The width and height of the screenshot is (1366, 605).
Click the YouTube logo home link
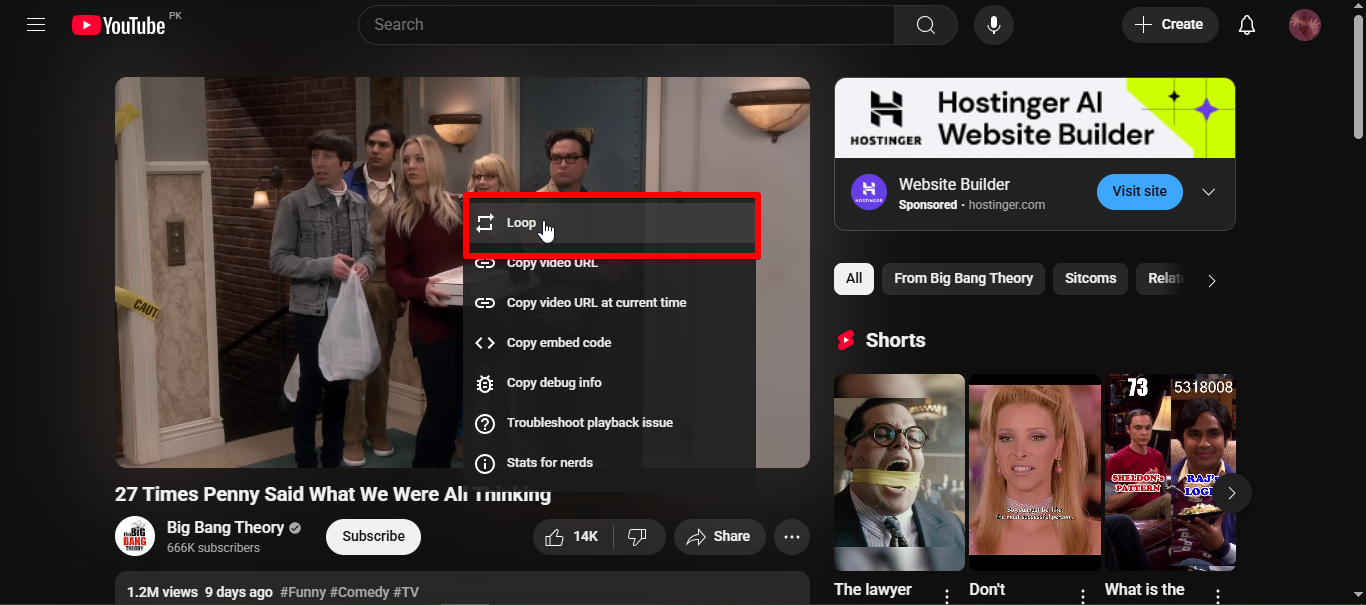click(x=118, y=25)
